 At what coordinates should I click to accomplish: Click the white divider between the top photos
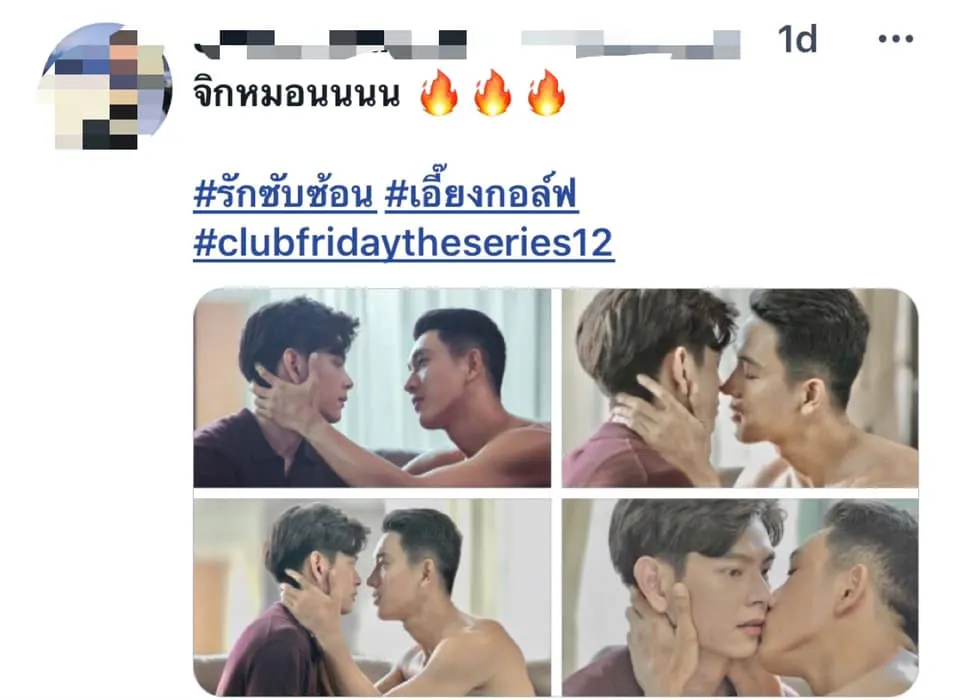557,388
